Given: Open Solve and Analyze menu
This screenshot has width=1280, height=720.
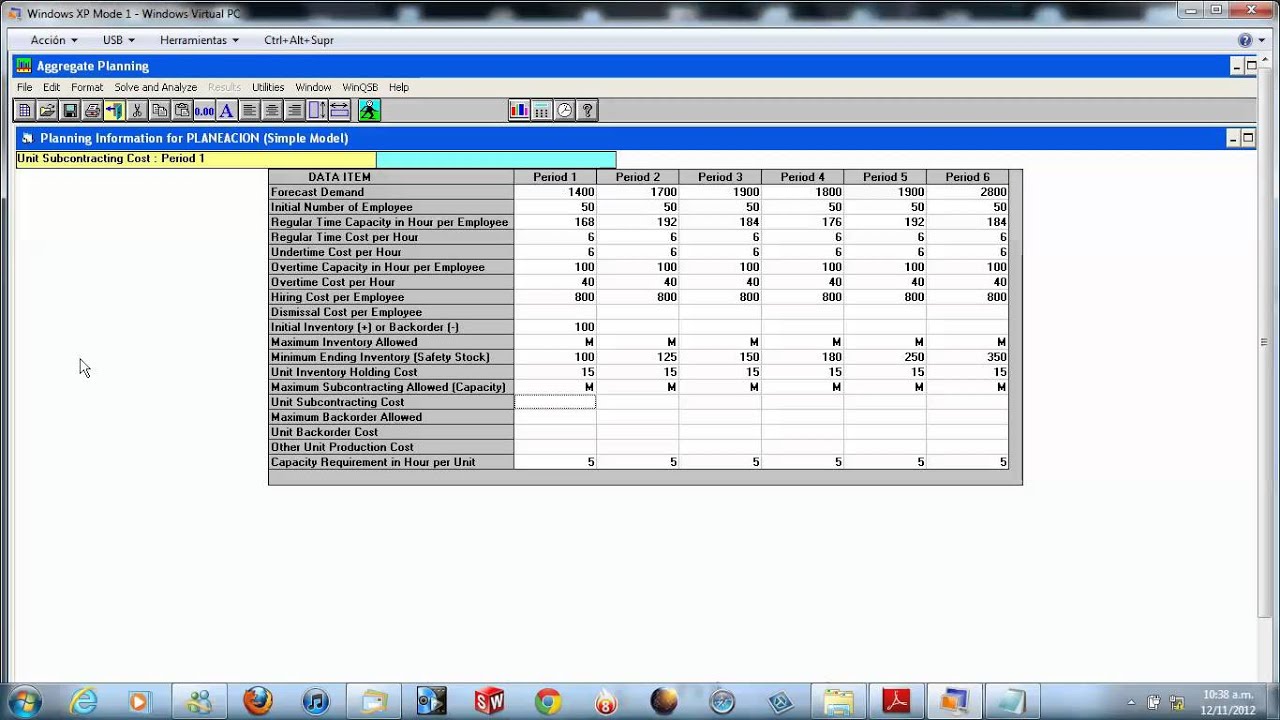Looking at the screenshot, I should click(x=155, y=87).
